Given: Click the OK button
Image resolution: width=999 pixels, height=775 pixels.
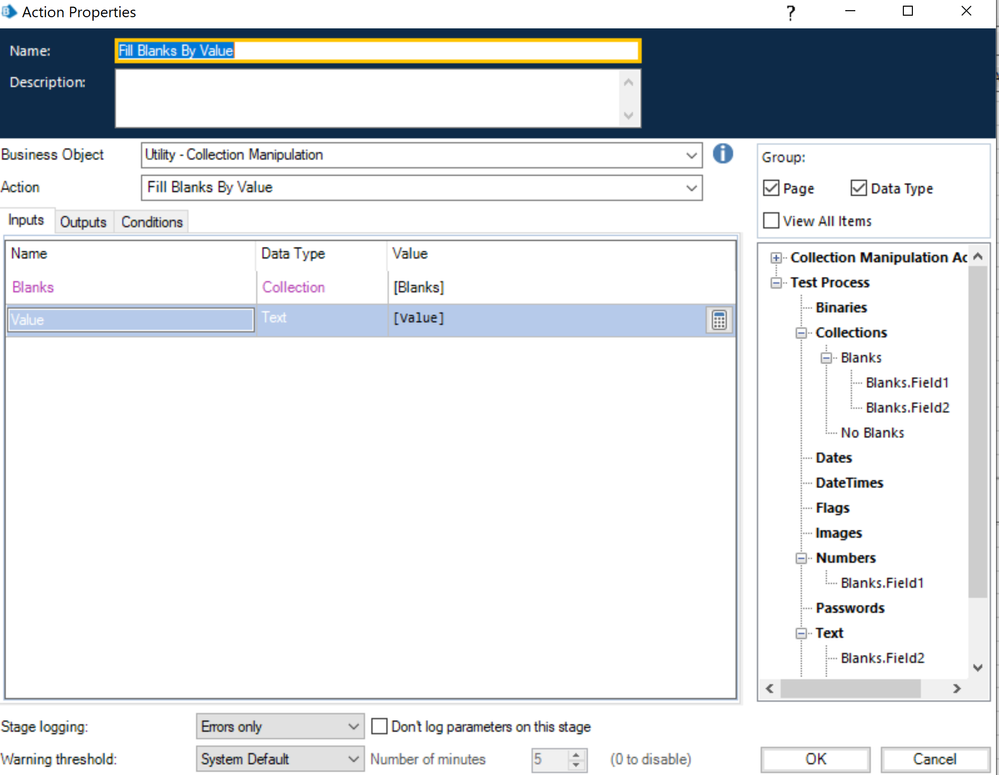Looking at the screenshot, I should click(815, 759).
